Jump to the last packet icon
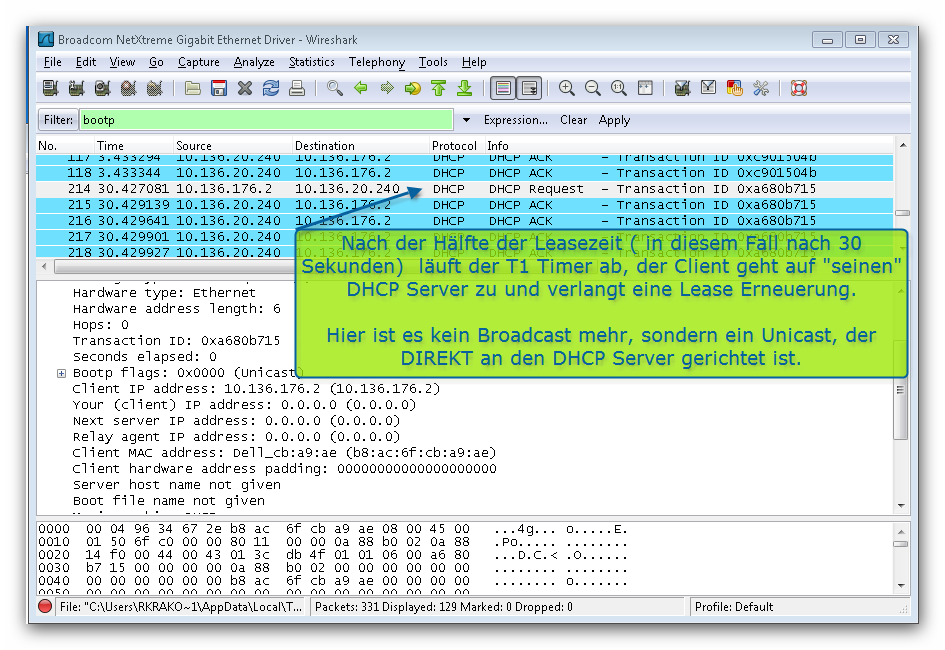The image size is (945, 650). (x=464, y=89)
